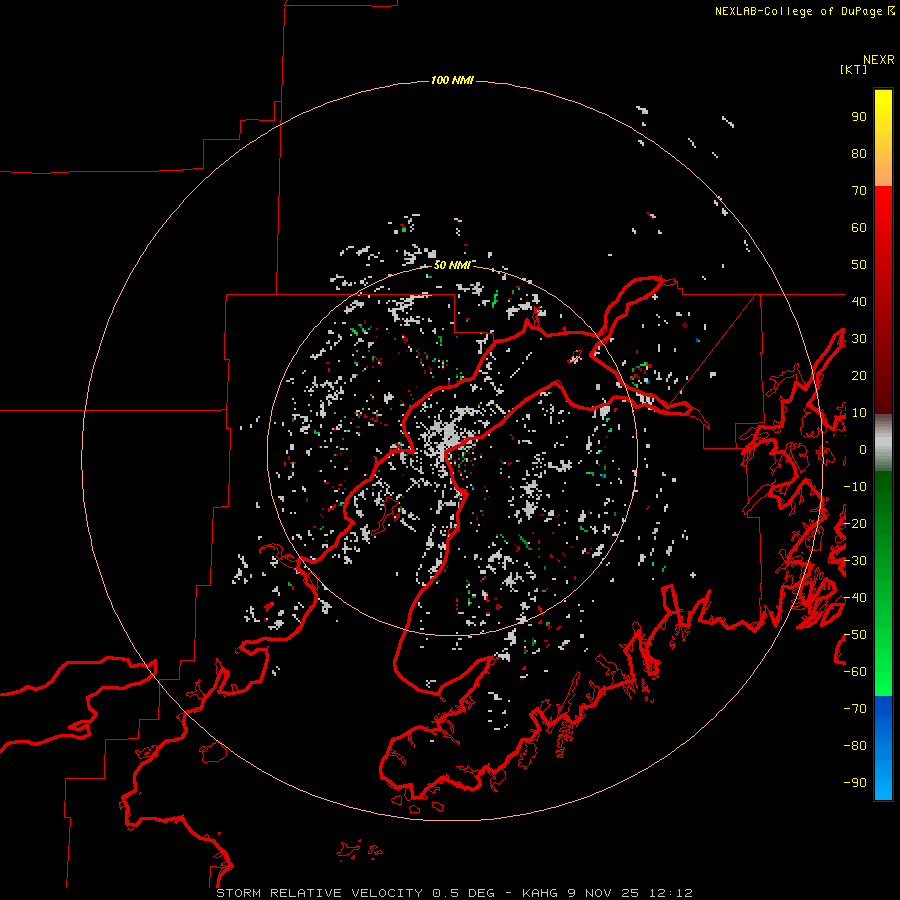Click the yellow-orange top segment of color bar
The image size is (900, 900).
tap(883, 138)
